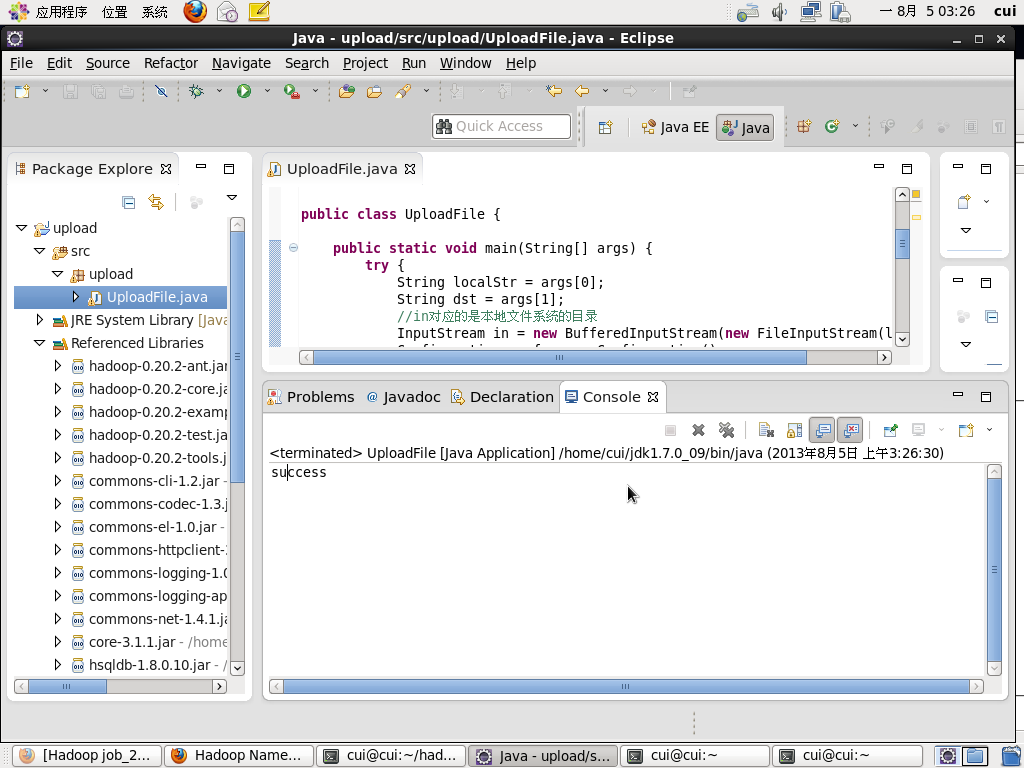Click Clear Console icon
The height and width of the screenshot is (768, 1024).
(x=766, y=430)
